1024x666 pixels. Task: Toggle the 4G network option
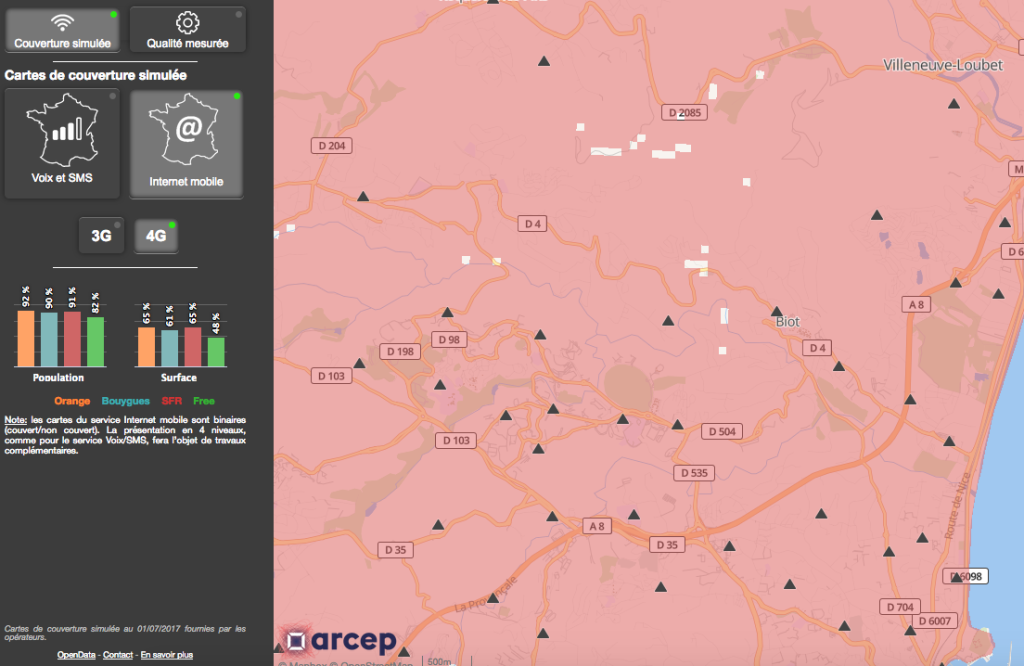pyautogui.click(x=156, y=237)
